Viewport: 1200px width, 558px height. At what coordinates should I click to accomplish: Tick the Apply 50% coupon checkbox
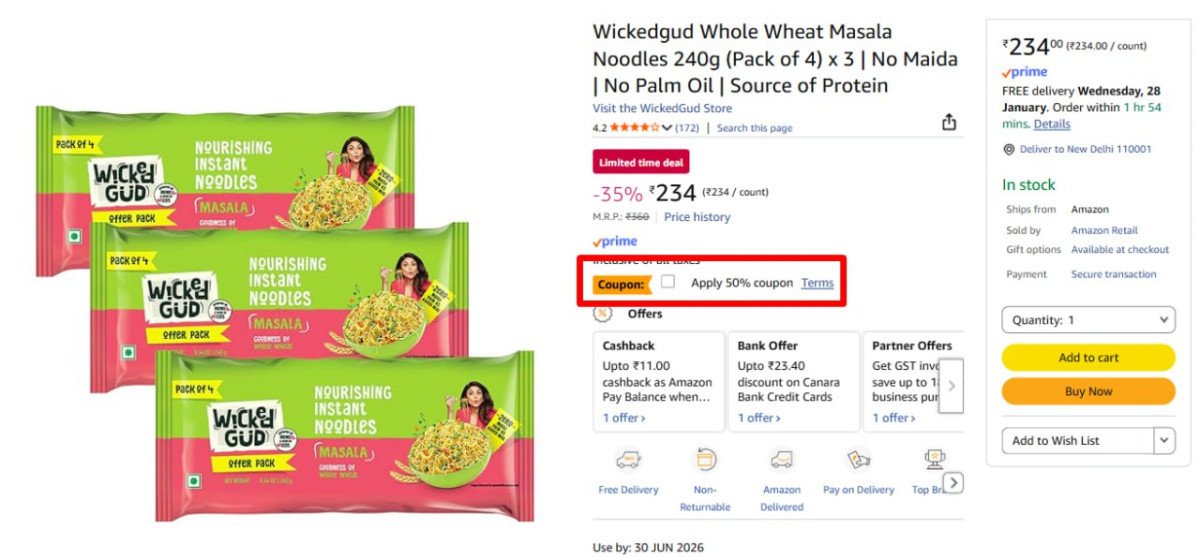coord(668,282)
